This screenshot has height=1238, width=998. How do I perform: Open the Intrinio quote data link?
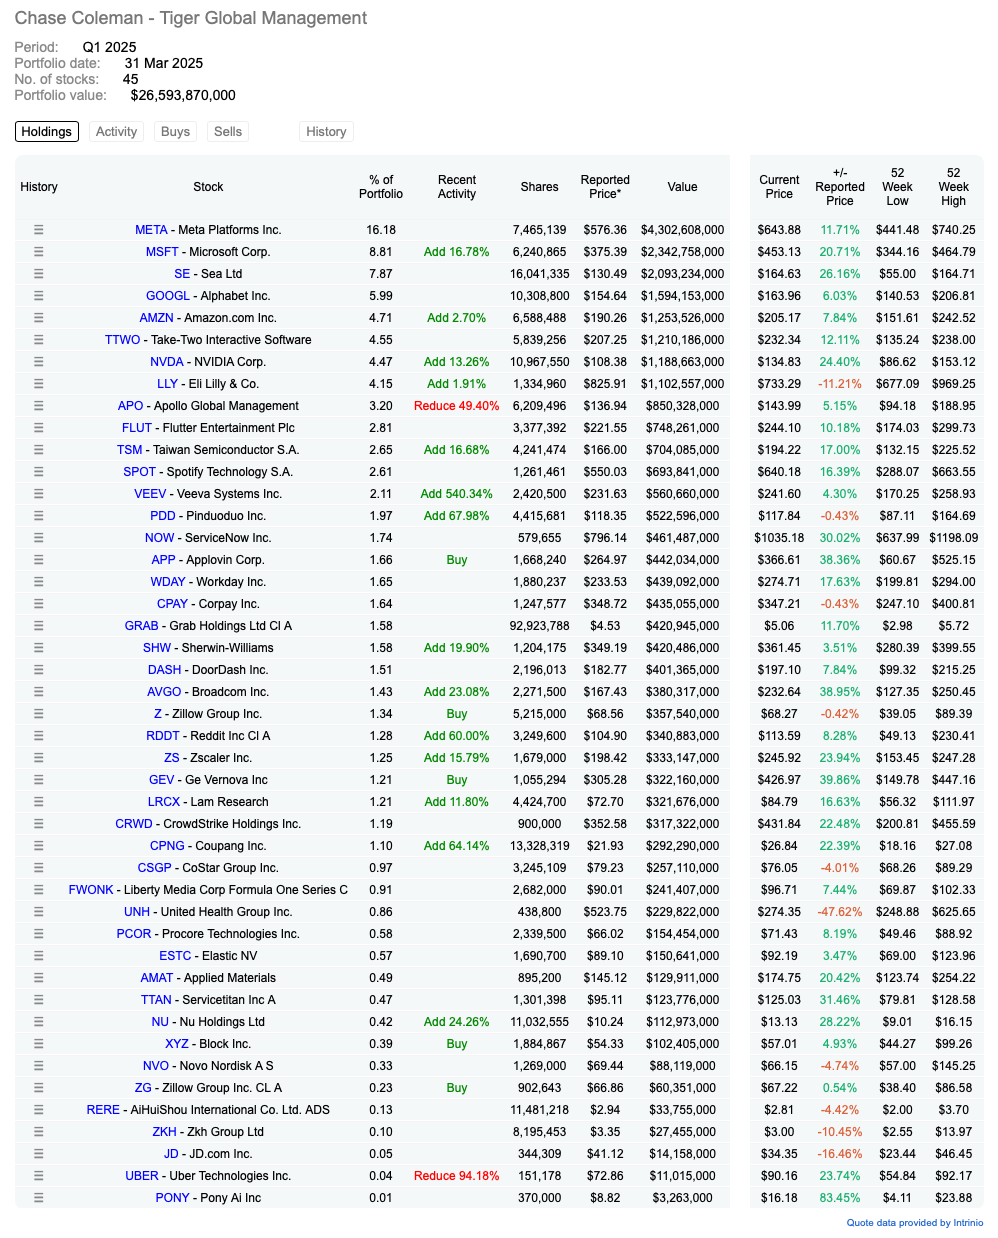pos(915,1223)
